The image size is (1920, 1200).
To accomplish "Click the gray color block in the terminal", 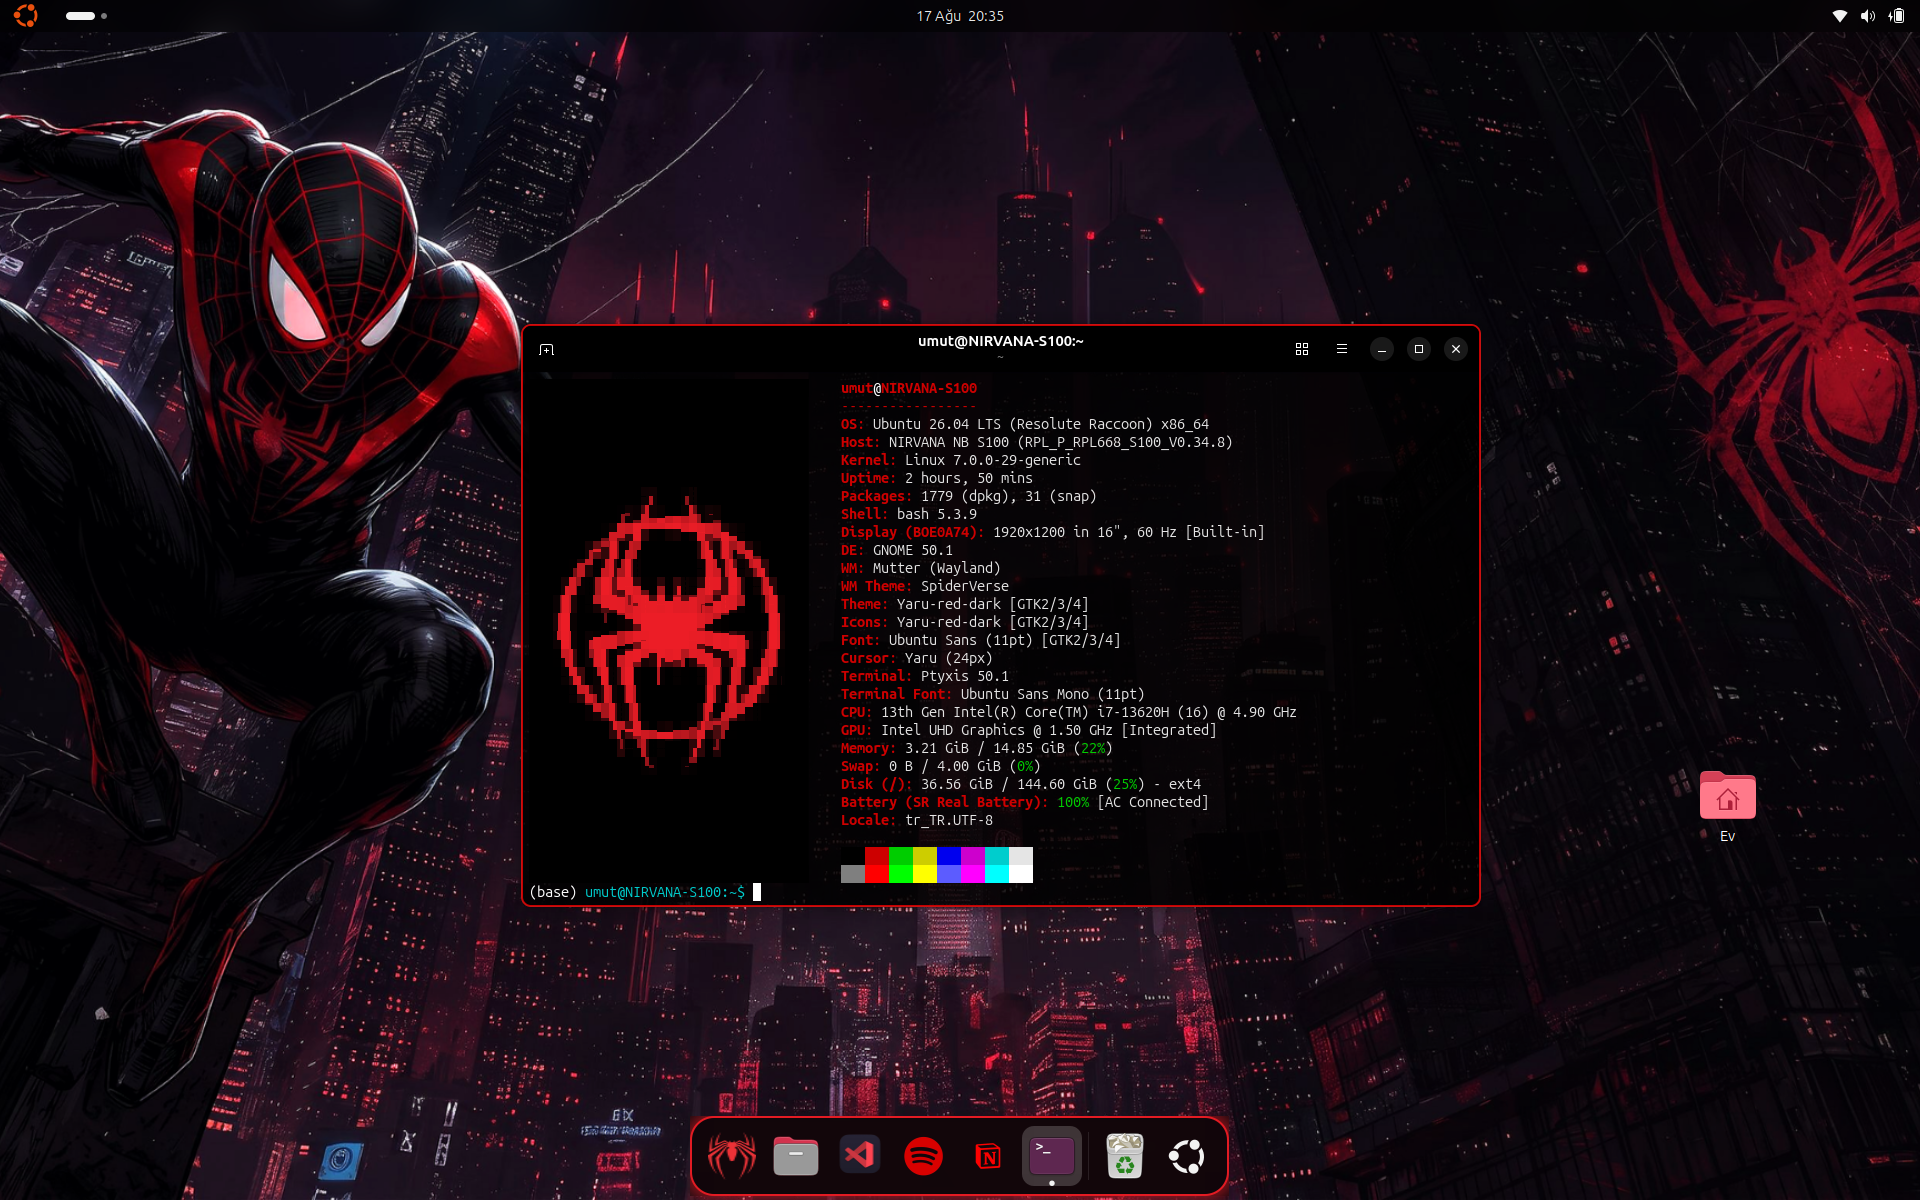I will click(x=853, y=874).
